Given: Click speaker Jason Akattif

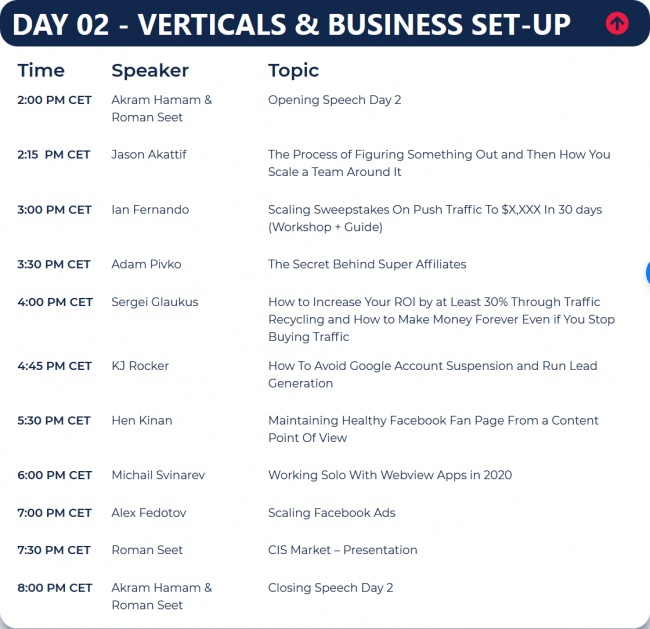Looking at the screenshot, I should 149,155.
